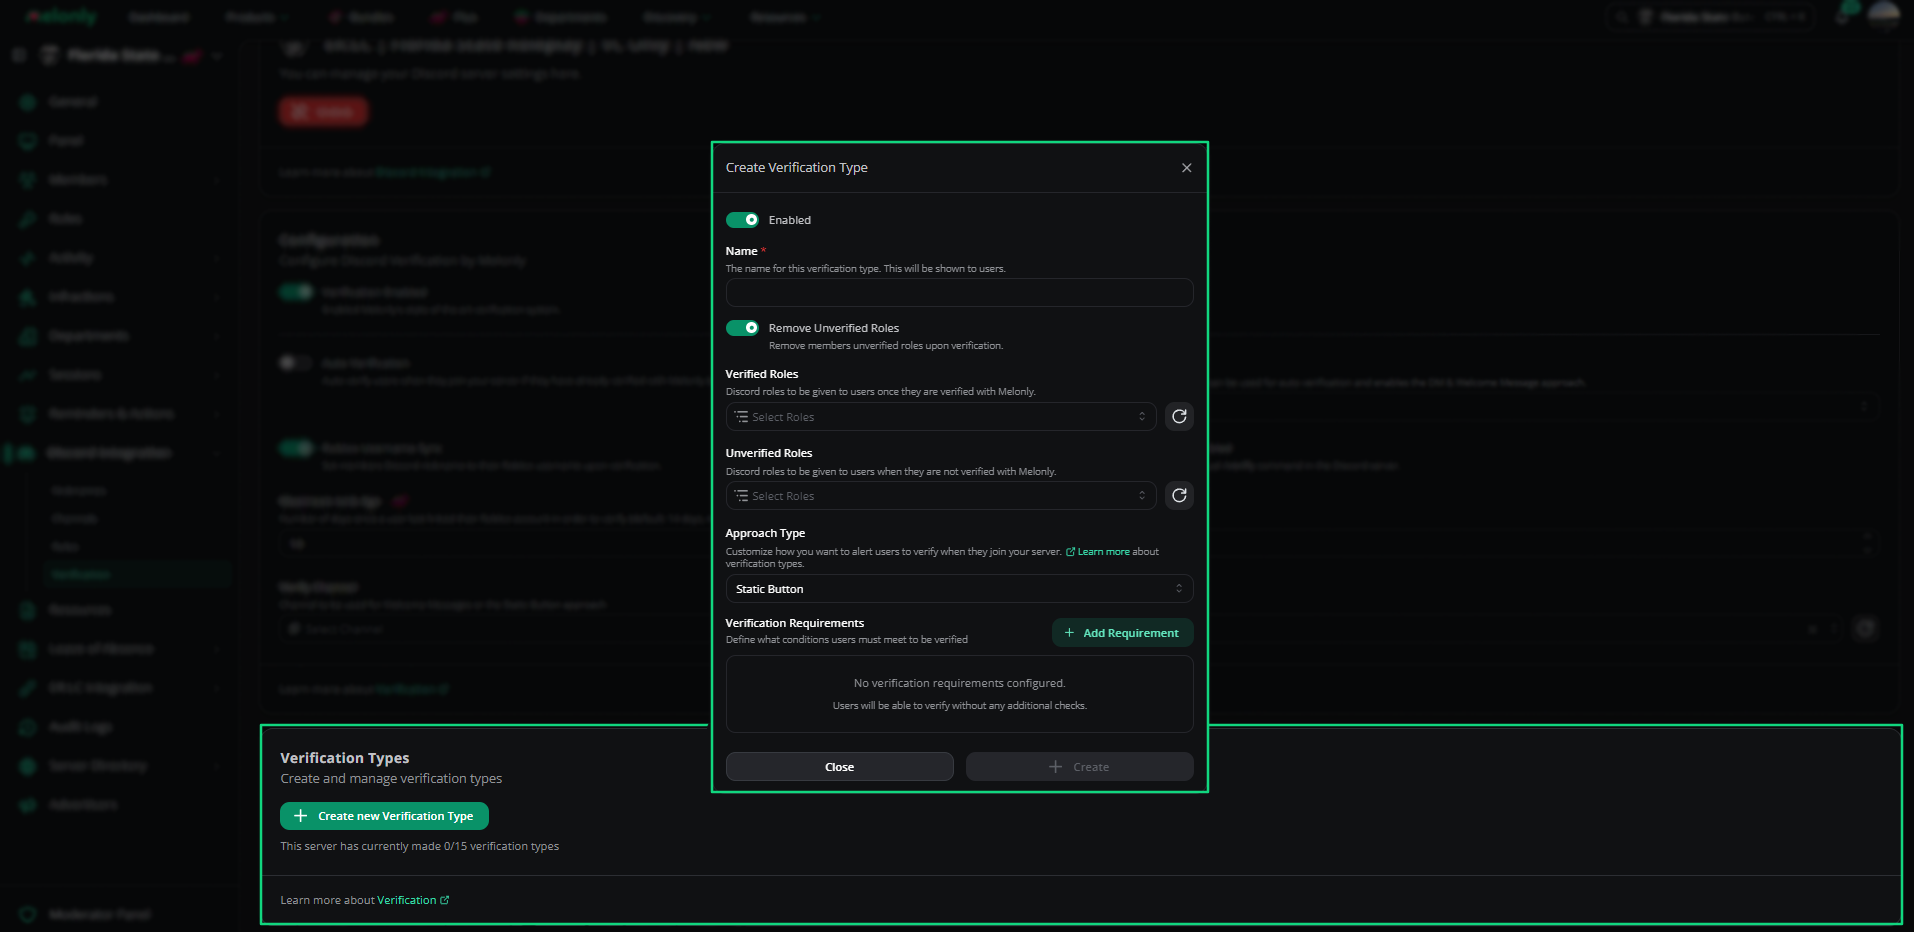The image size is (1914, 932).
Task: Click Create new Verification Type button
Action: [384, 816]
